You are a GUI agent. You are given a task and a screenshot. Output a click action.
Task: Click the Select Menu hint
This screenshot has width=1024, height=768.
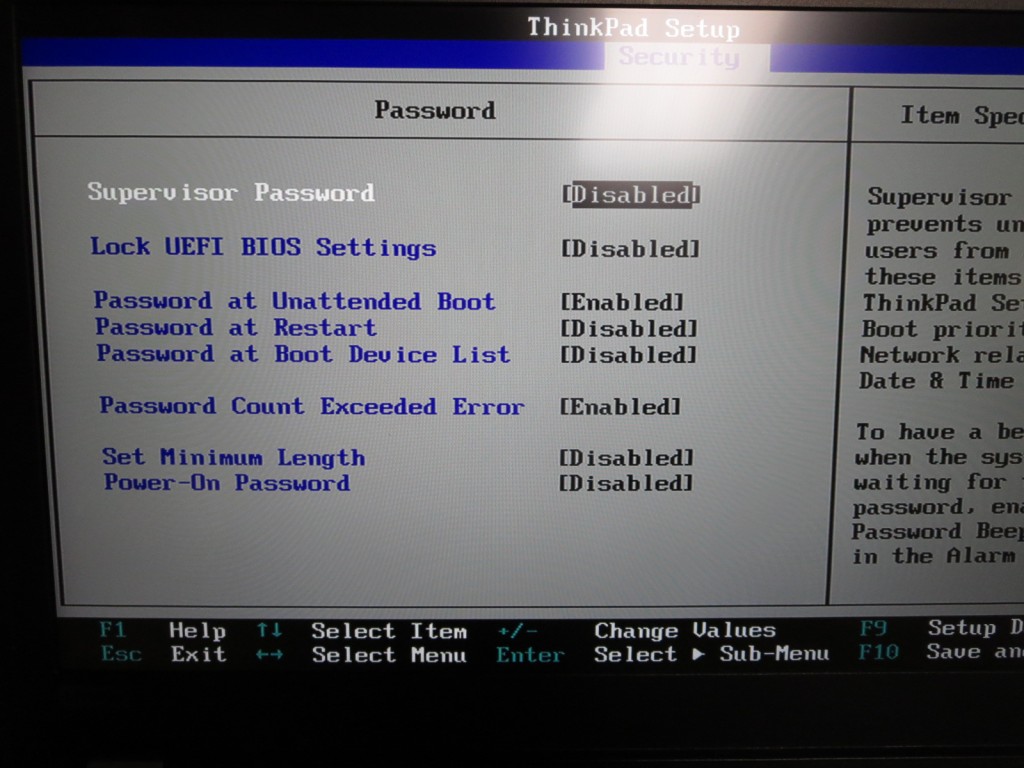[389, 654]
